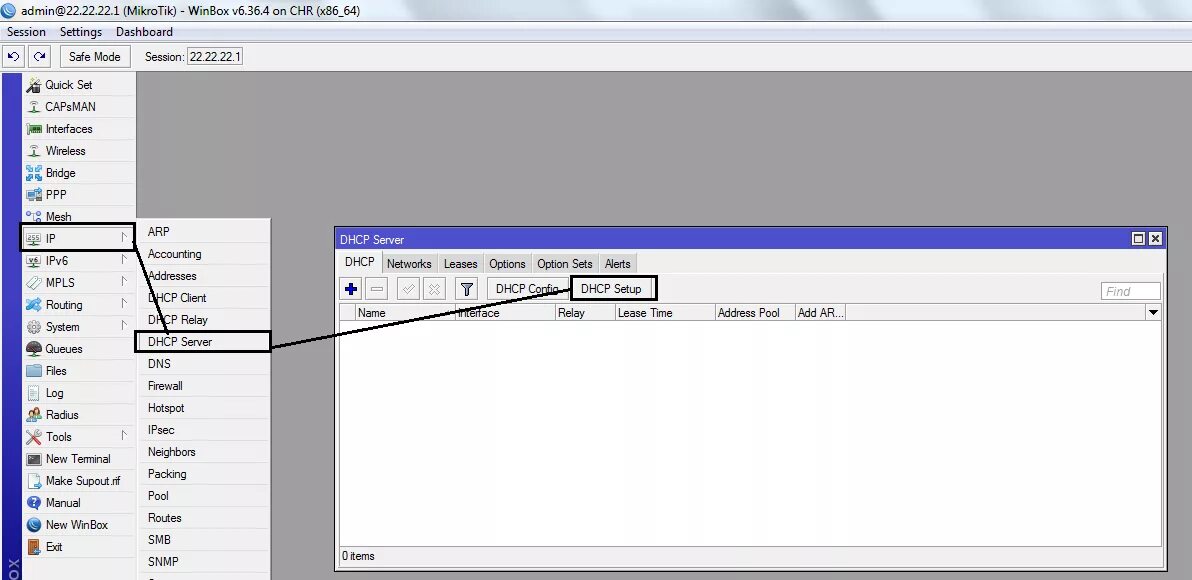Viewport: 1192px width, 580px height.
Task: Click the filter funnel icon
Action: click(x=467, y=289)
